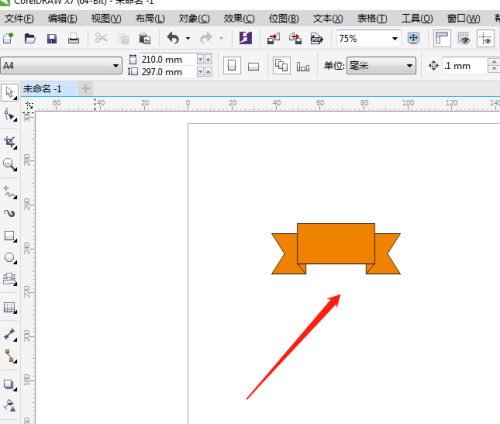Select the Connector tool
500x424 pixels.
[10, 356]
